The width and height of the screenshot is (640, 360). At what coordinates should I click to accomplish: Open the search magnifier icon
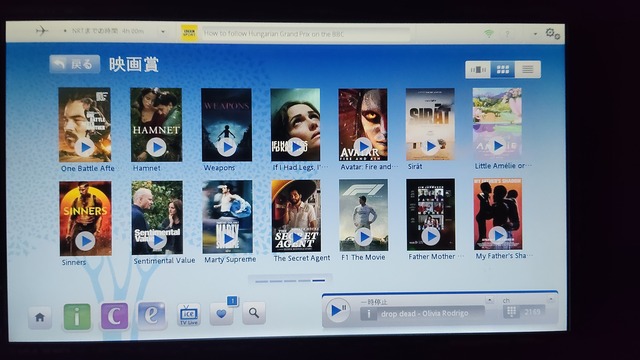[x=254, y=313]
